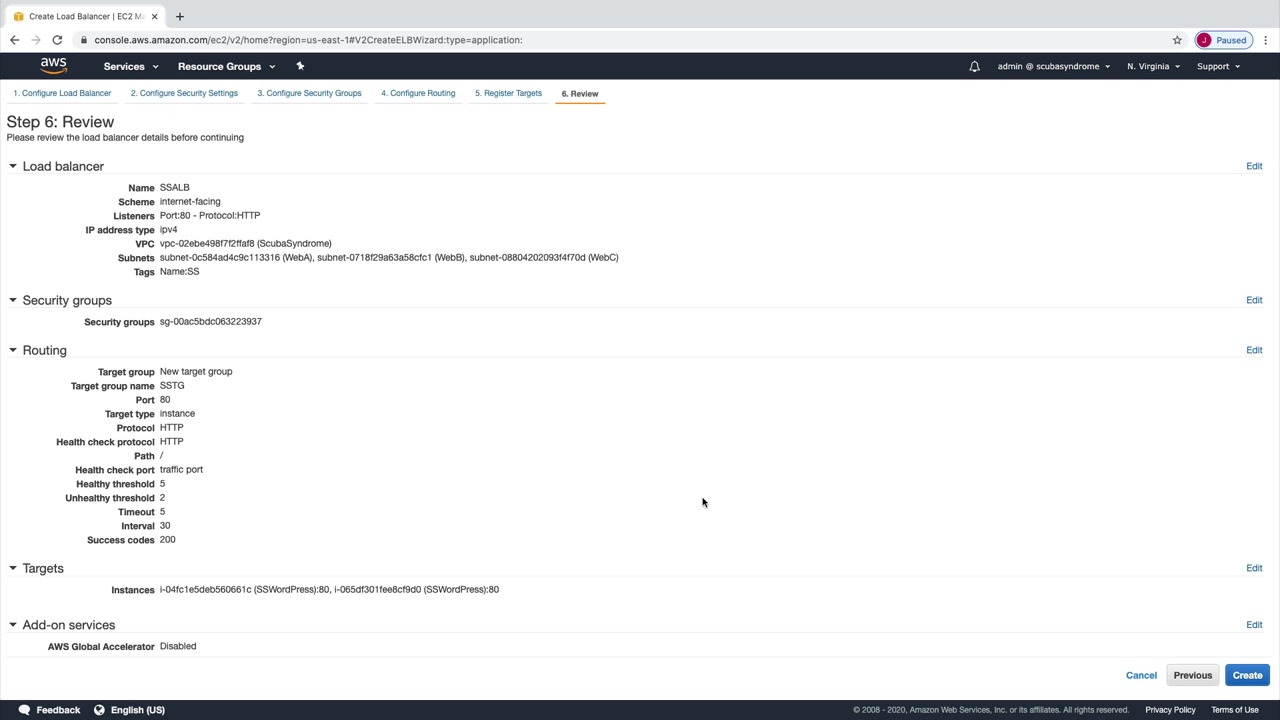Image resolution: width=1280 pixels, height=720 pixels.
Task: Click the Tags value Name:SS
Action: point(179,271)
